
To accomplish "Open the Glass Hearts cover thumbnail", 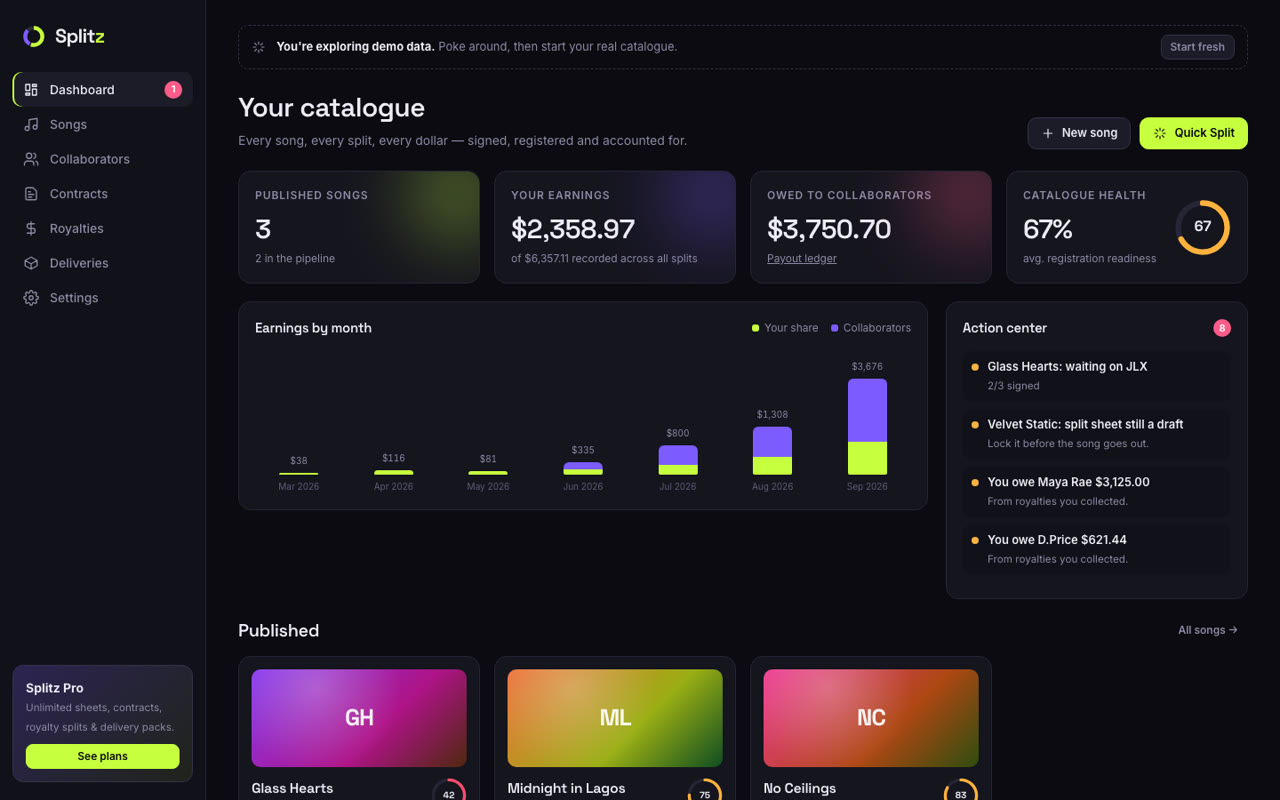I will (x=359, y=718).
